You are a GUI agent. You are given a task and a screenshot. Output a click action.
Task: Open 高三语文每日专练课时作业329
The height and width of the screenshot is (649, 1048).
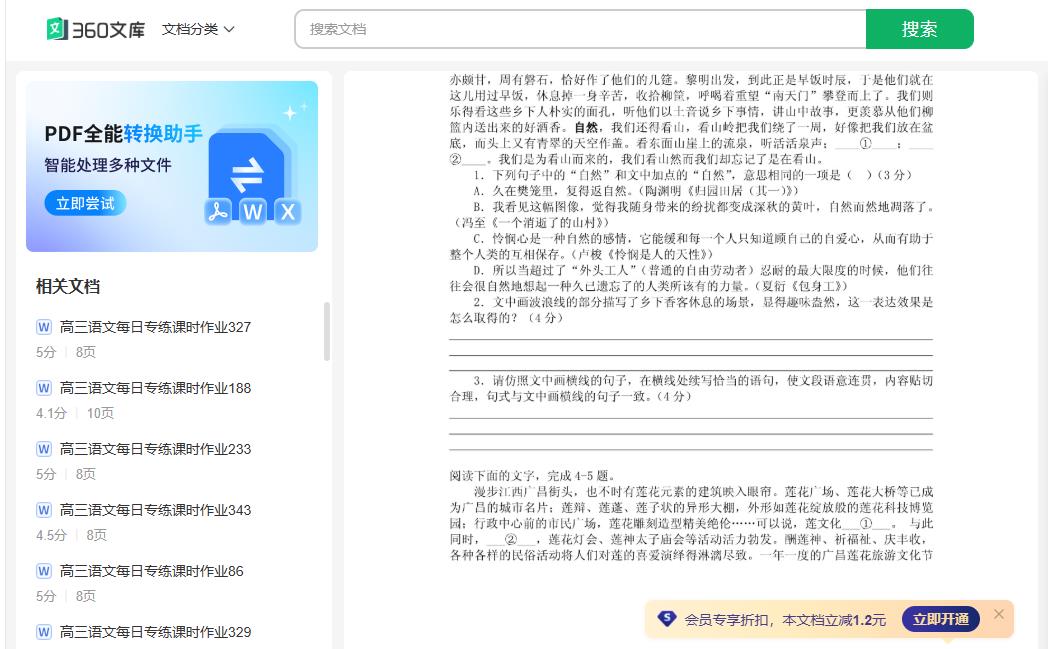[x=155, y=632]
